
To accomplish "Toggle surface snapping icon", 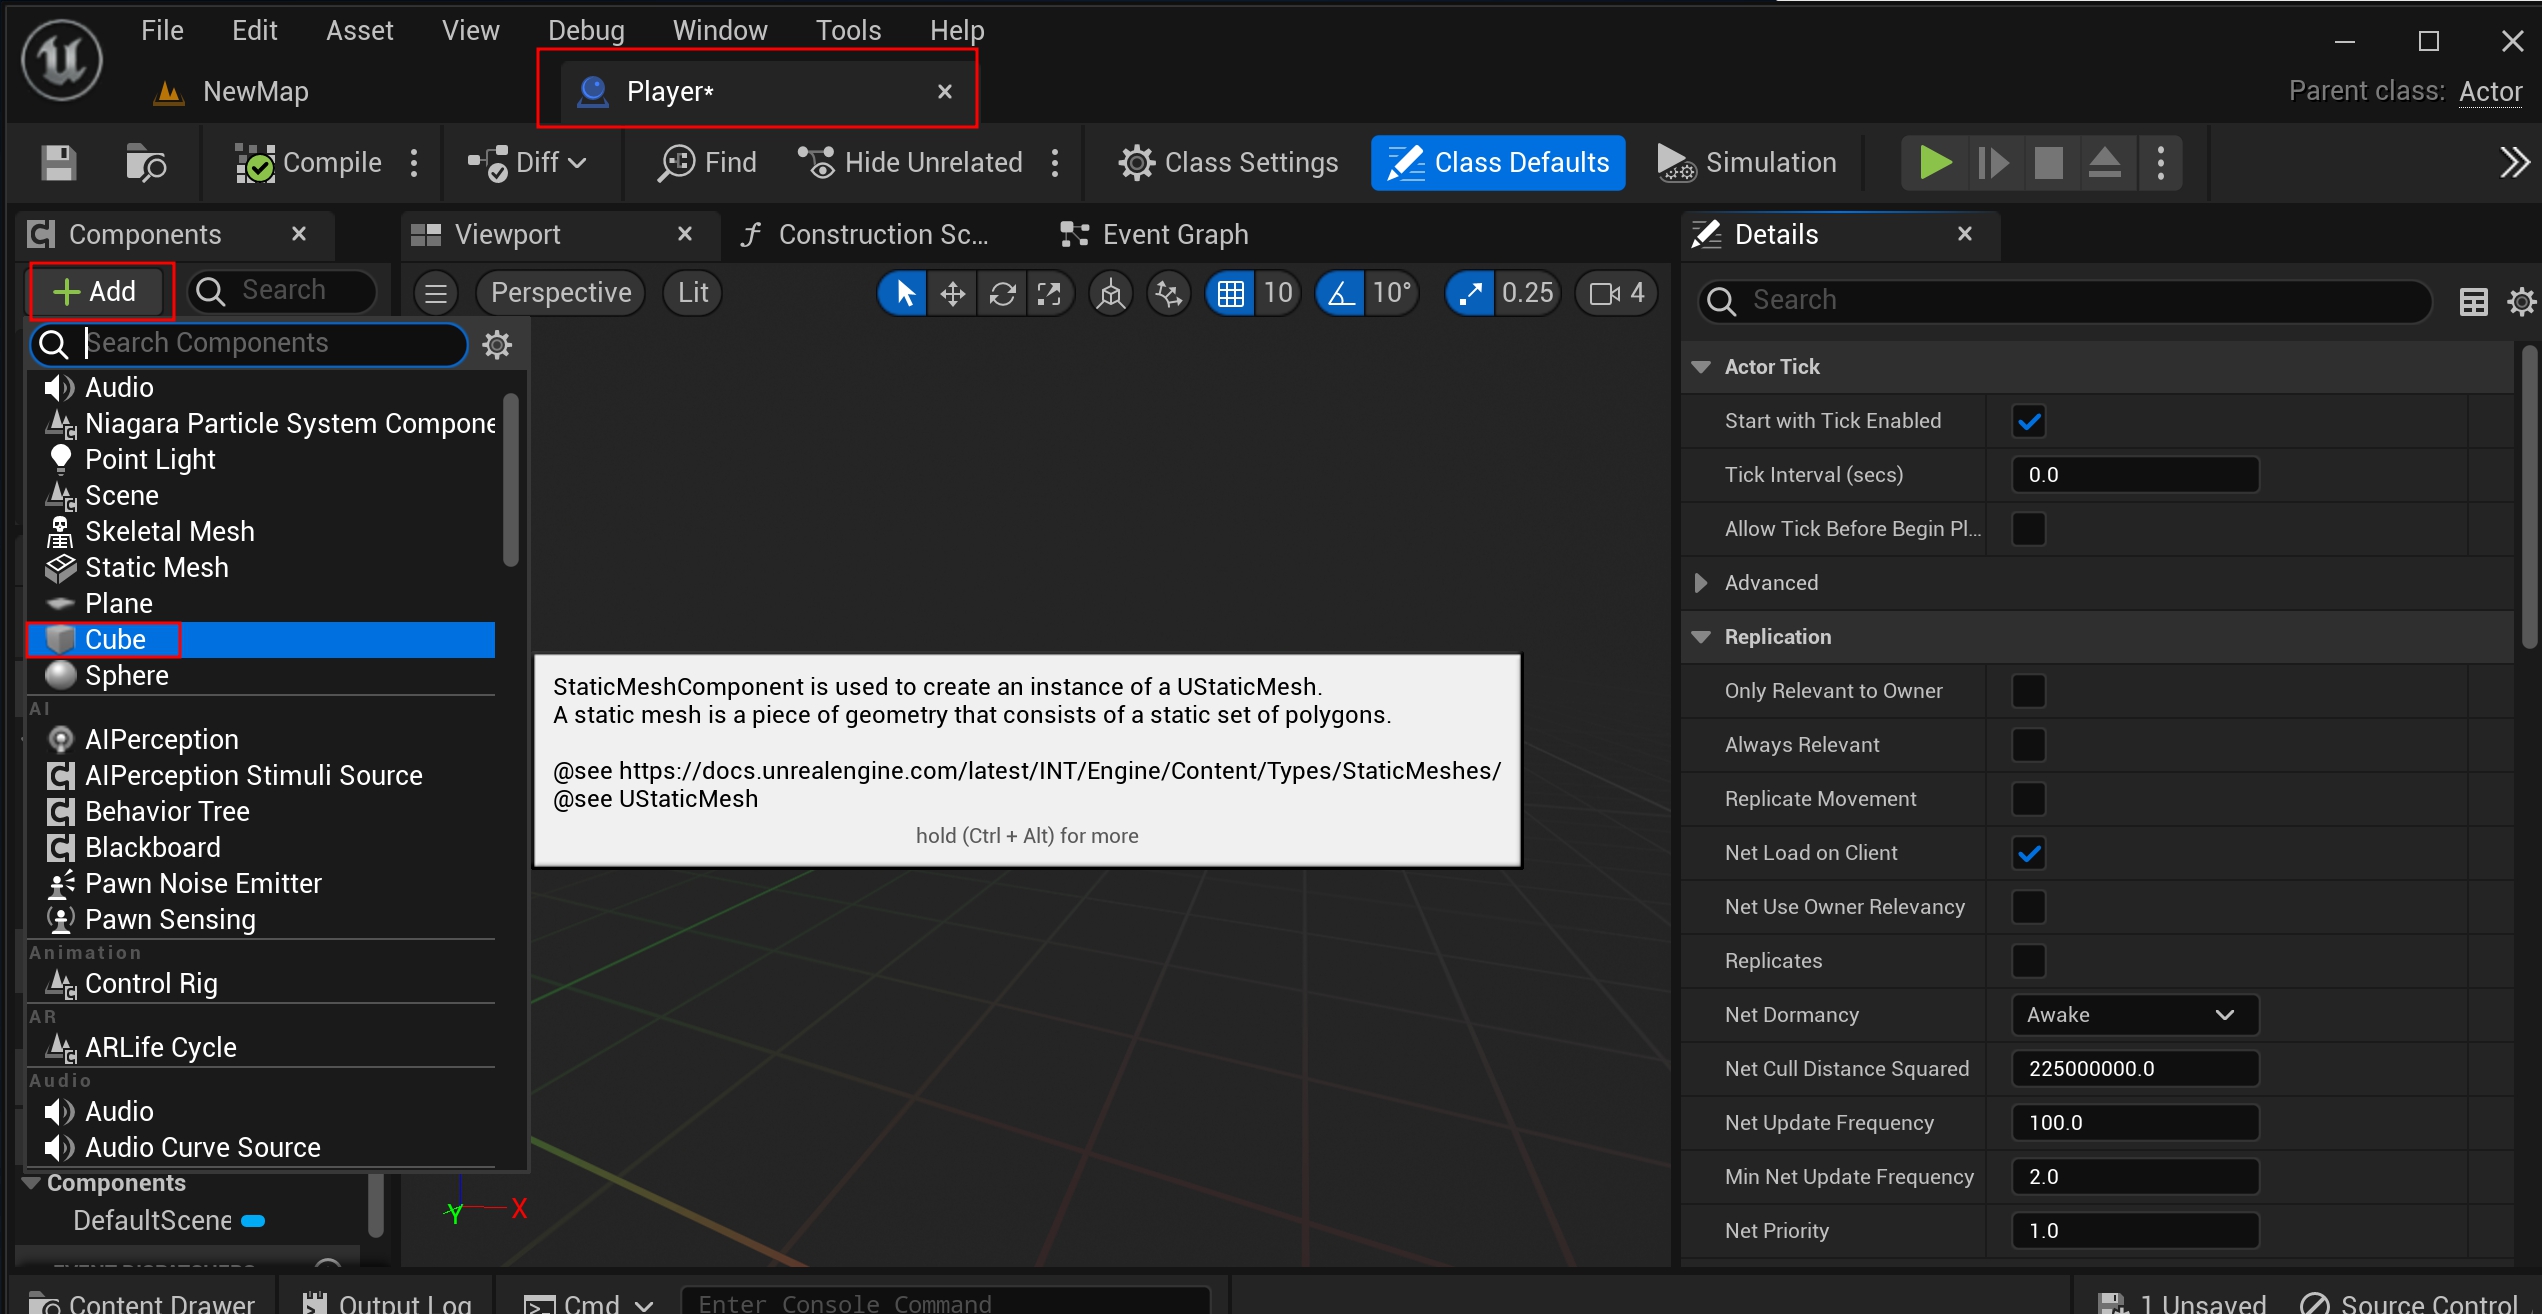I will (x=1168, y=293).
